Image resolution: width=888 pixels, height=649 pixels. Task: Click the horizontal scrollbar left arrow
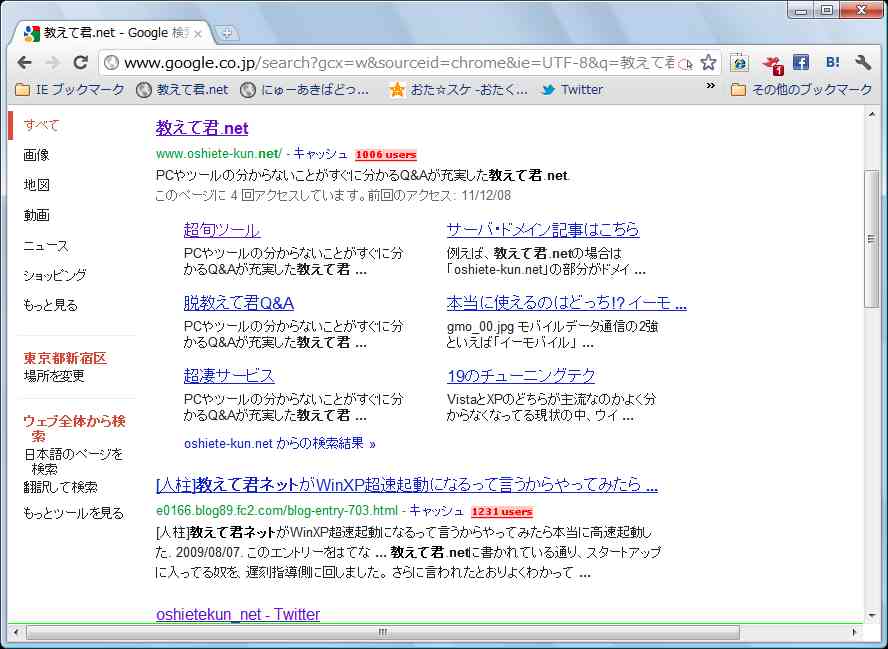coord(15,632)
